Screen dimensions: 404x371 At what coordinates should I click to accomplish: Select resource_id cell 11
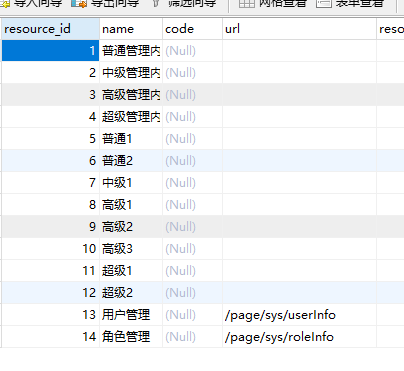pos(50,271)
